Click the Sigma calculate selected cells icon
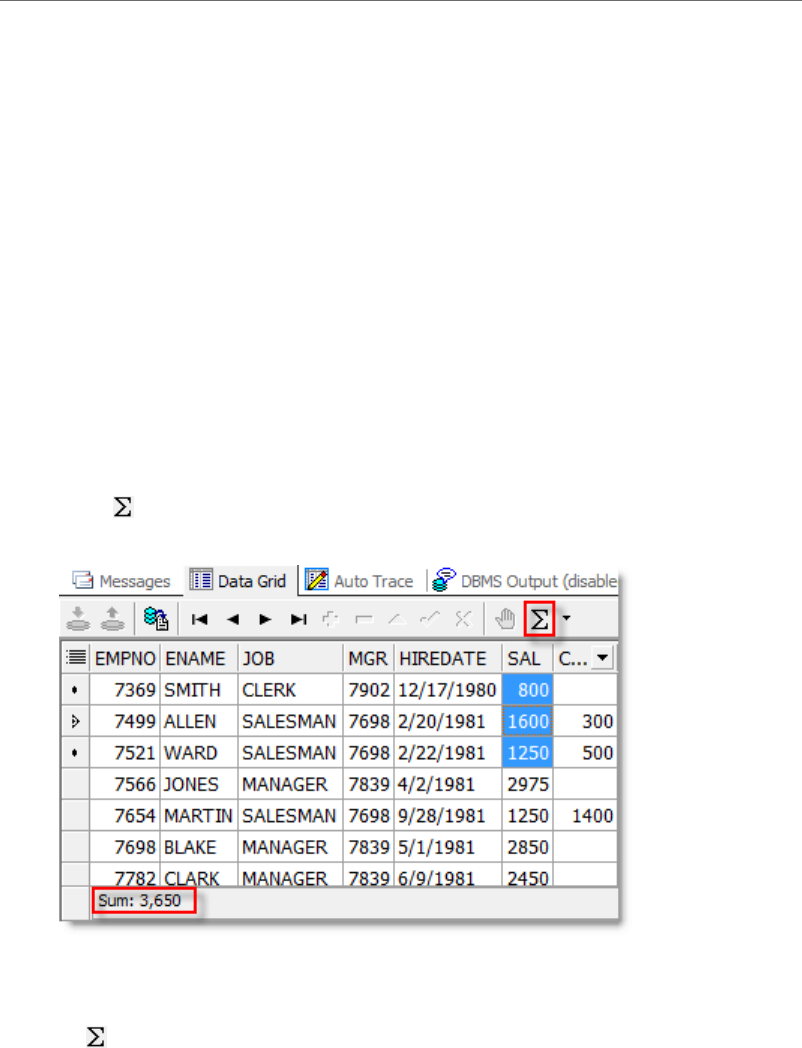802x1048 pixels. [x=539, y=619]
